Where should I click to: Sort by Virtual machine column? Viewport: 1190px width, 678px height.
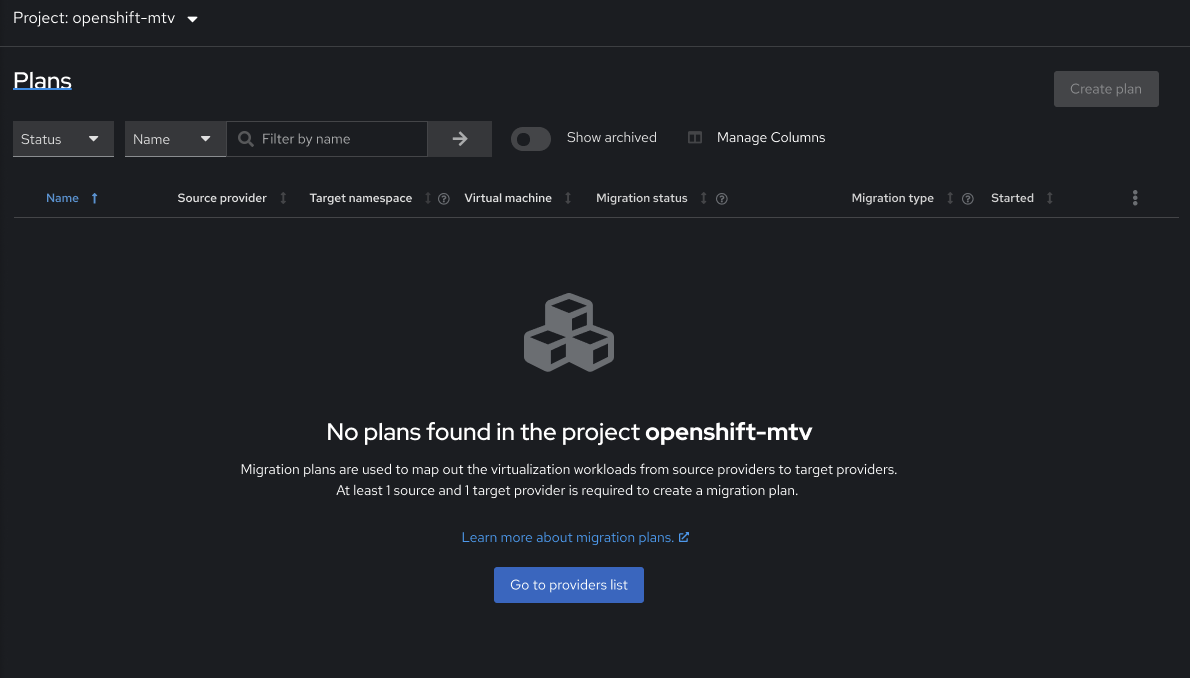(508, 198)
